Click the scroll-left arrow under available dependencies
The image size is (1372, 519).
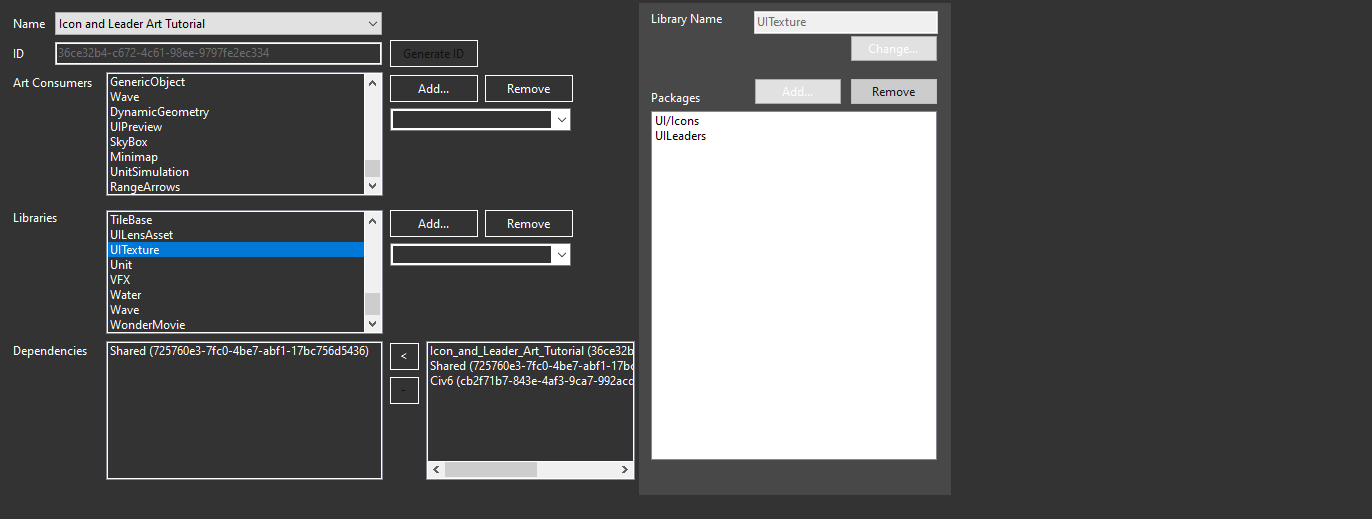(436, 470)
